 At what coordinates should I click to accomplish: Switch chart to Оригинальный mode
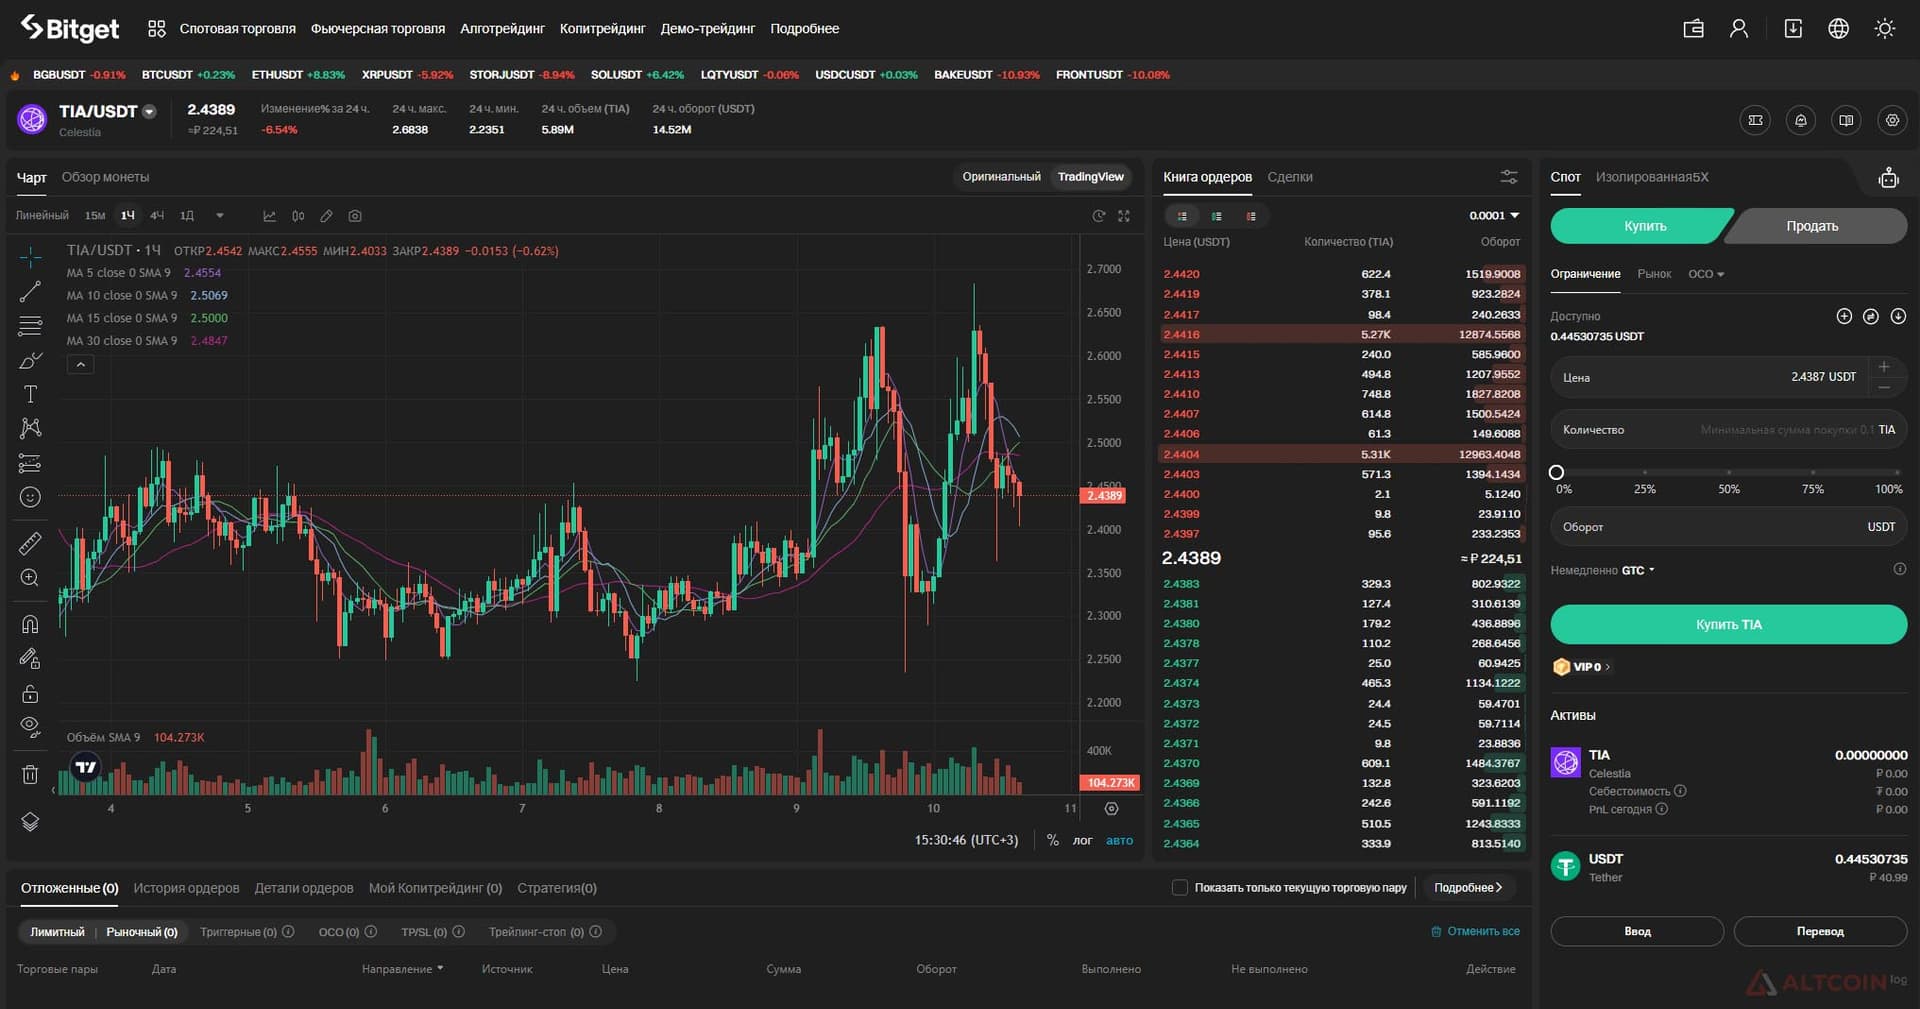[1001, 177]
